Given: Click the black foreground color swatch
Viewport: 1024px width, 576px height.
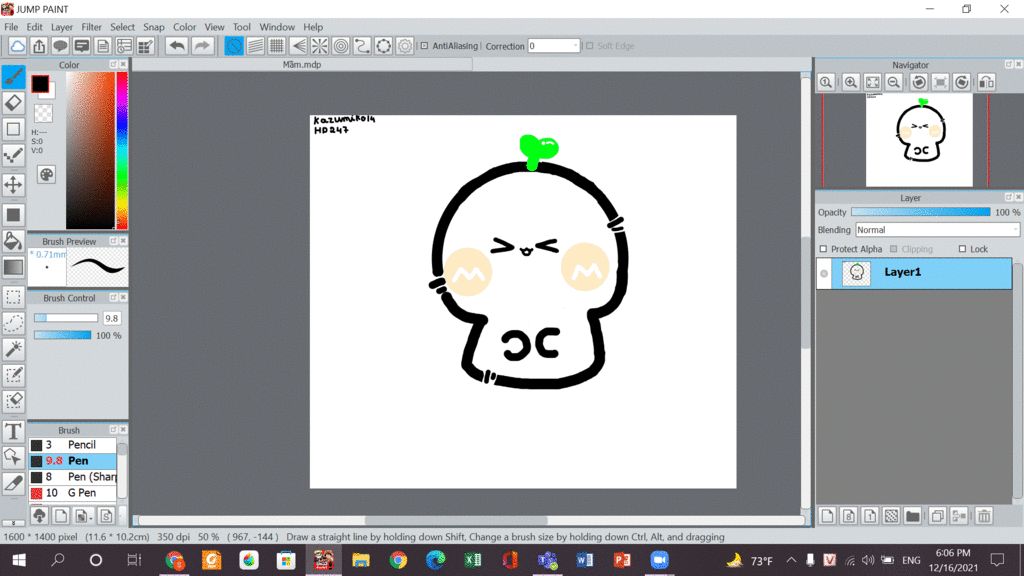Looking at the screenshot, I should pos(40,84).
